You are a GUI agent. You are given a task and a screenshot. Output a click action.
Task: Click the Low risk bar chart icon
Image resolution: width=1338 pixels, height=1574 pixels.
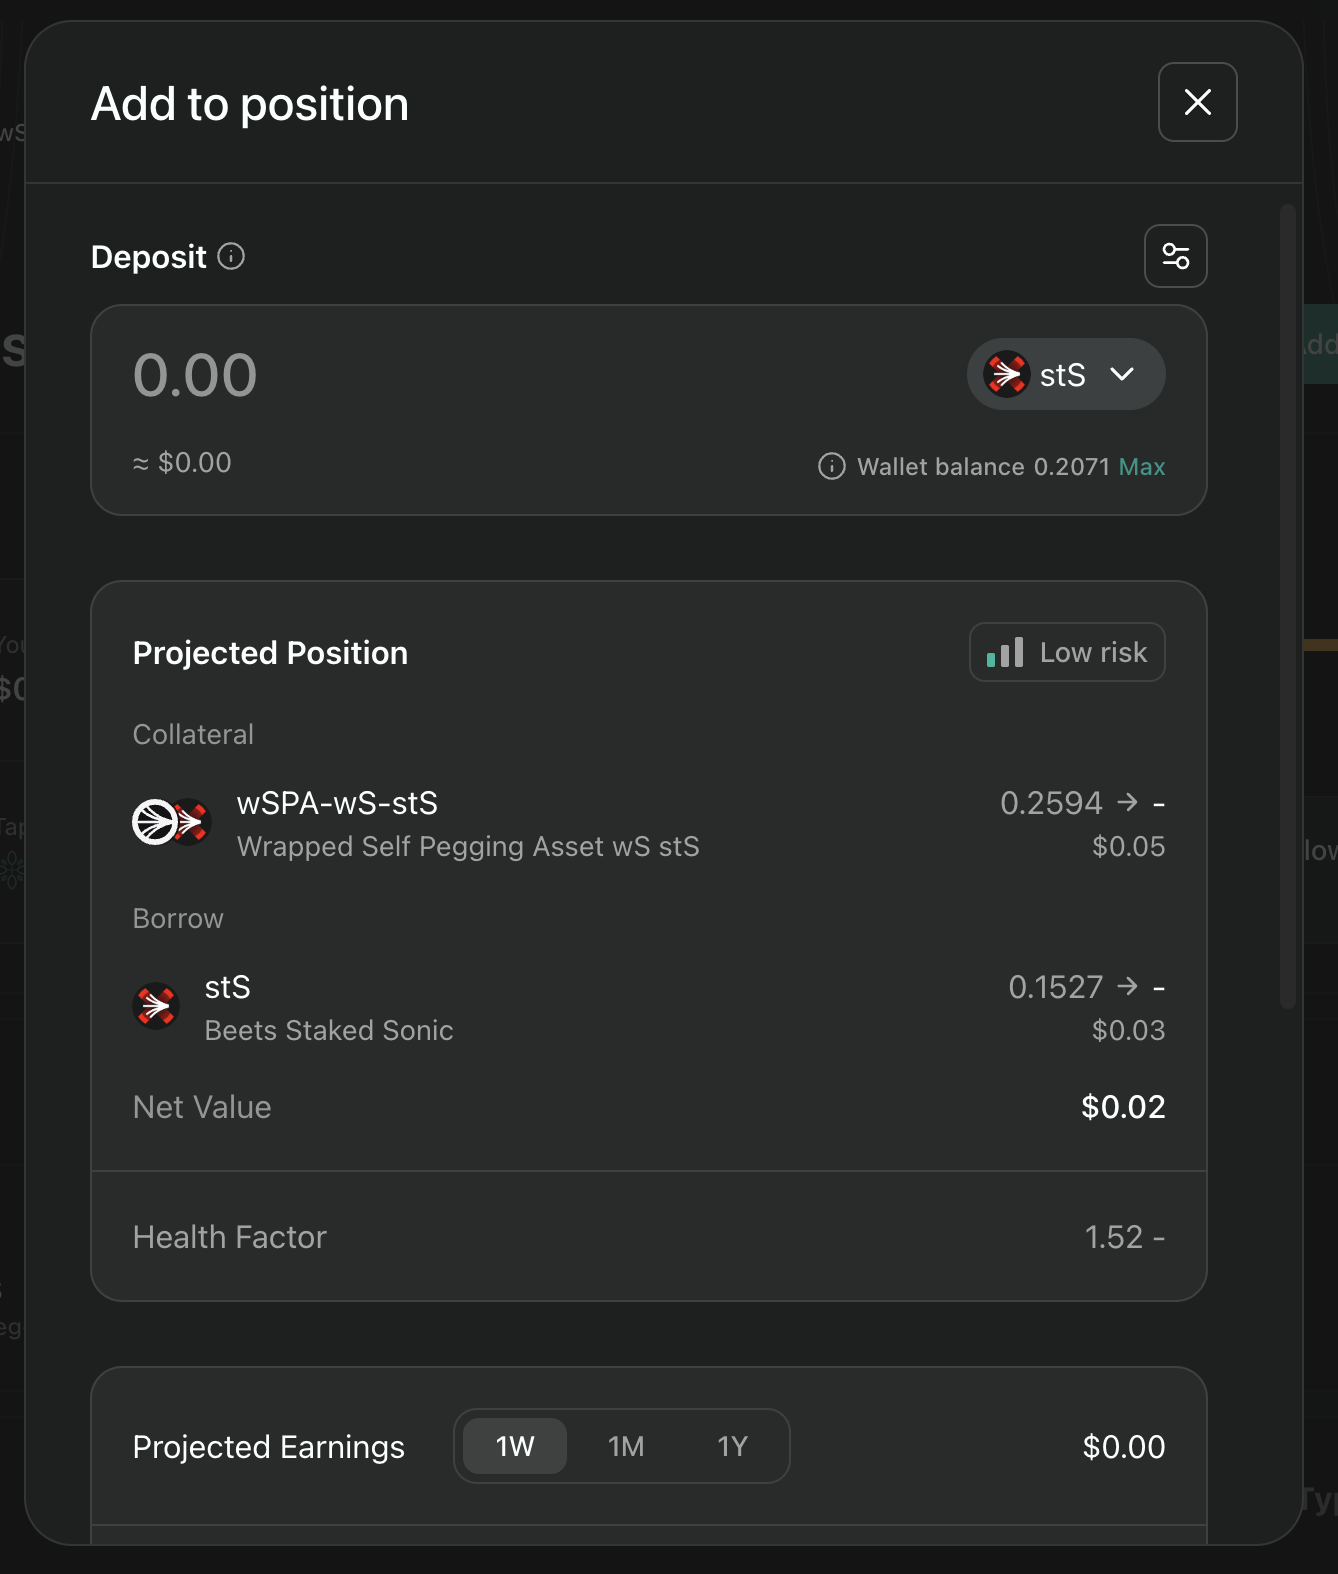click(x=1005, y=653)
